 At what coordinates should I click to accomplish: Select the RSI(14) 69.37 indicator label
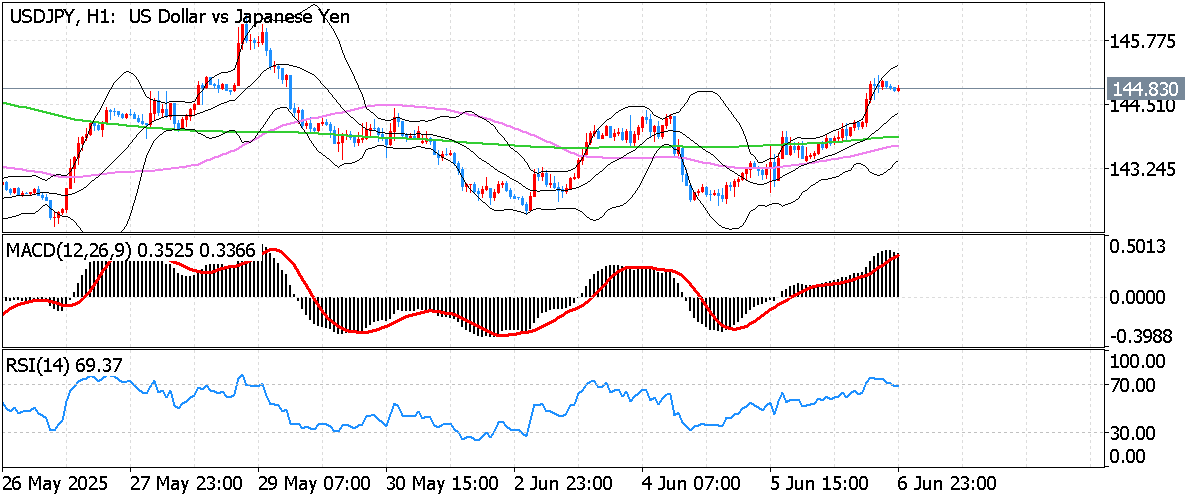65,366
